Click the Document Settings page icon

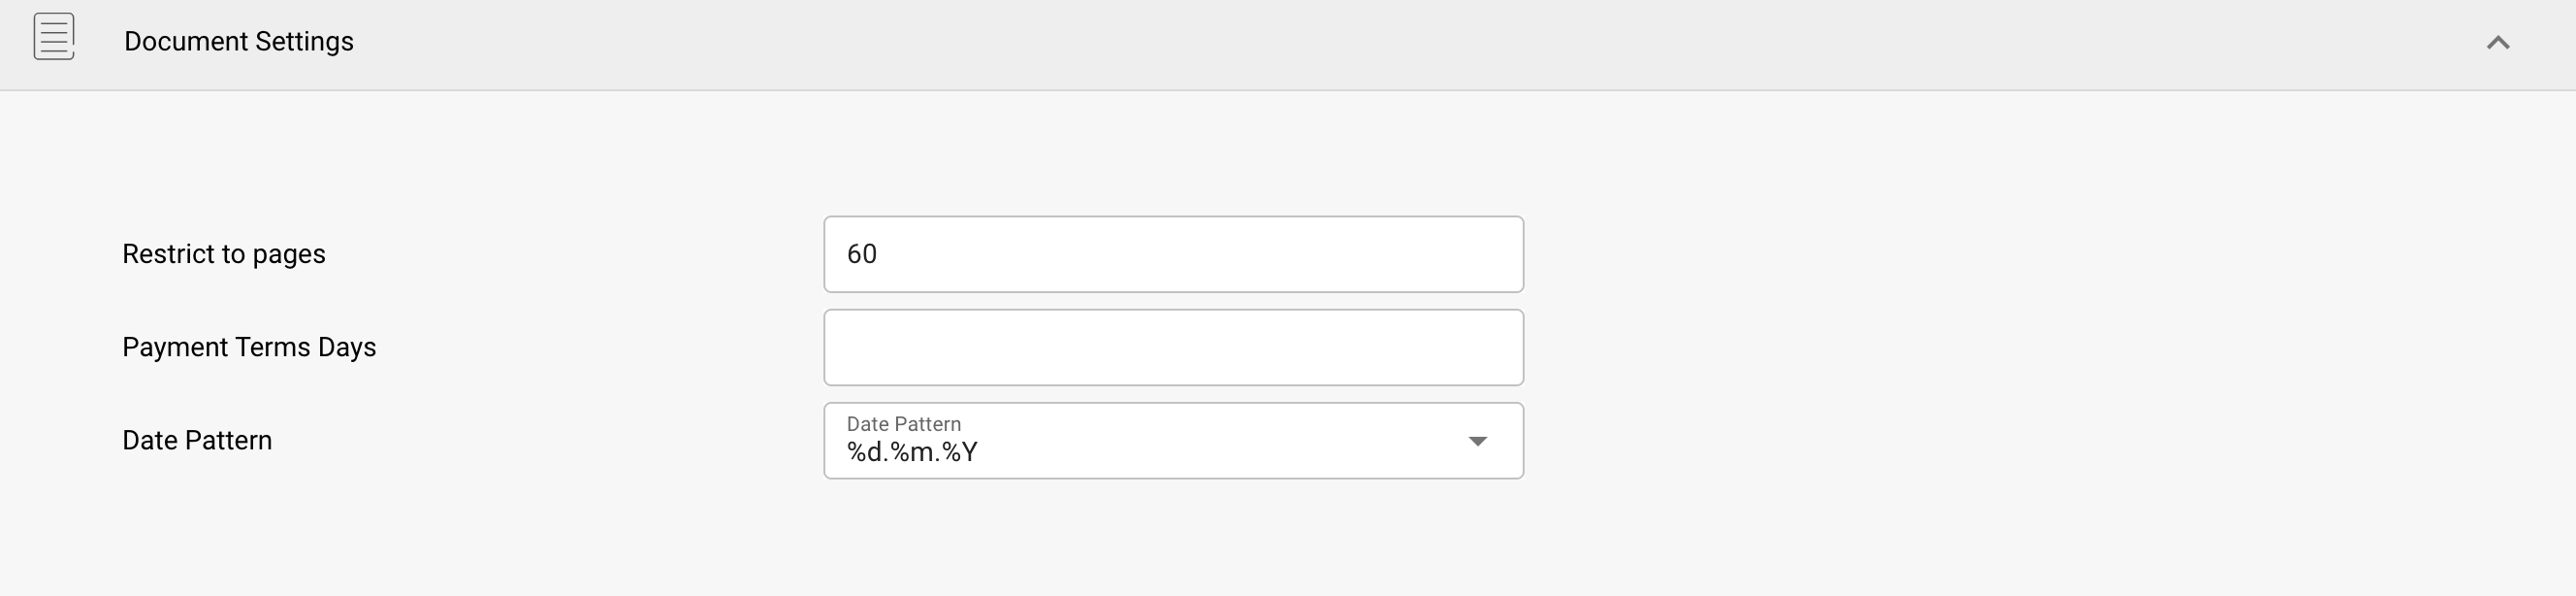click(x=54, y=38)
